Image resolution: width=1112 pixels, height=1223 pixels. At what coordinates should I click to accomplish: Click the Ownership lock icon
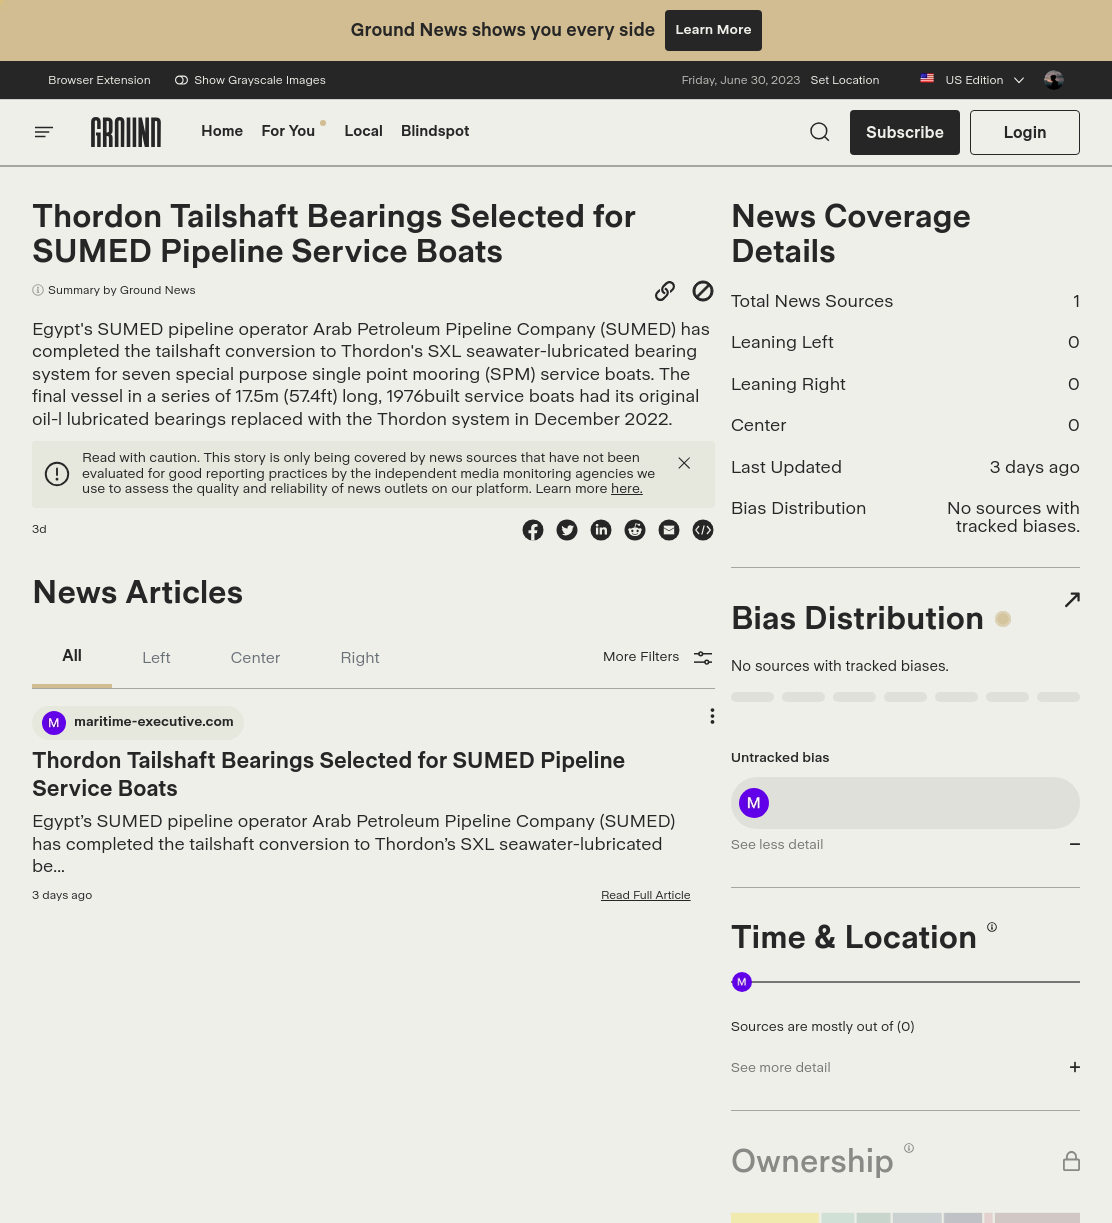1071,1161
